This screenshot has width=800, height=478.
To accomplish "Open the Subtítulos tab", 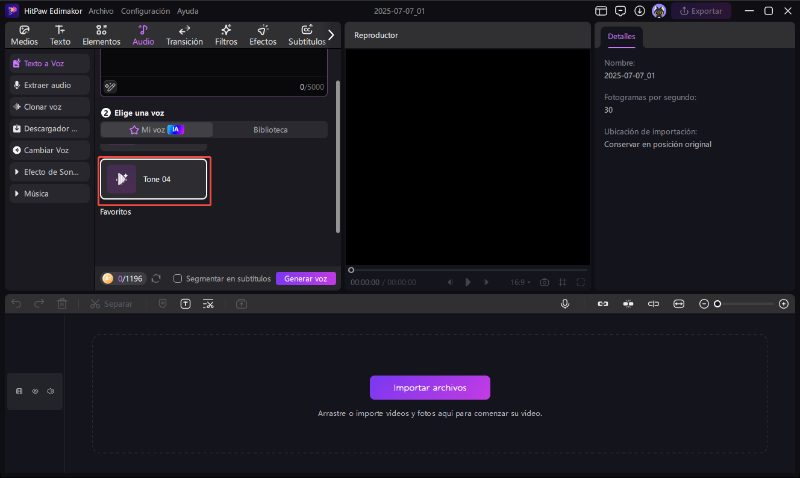I will (307, 35).
